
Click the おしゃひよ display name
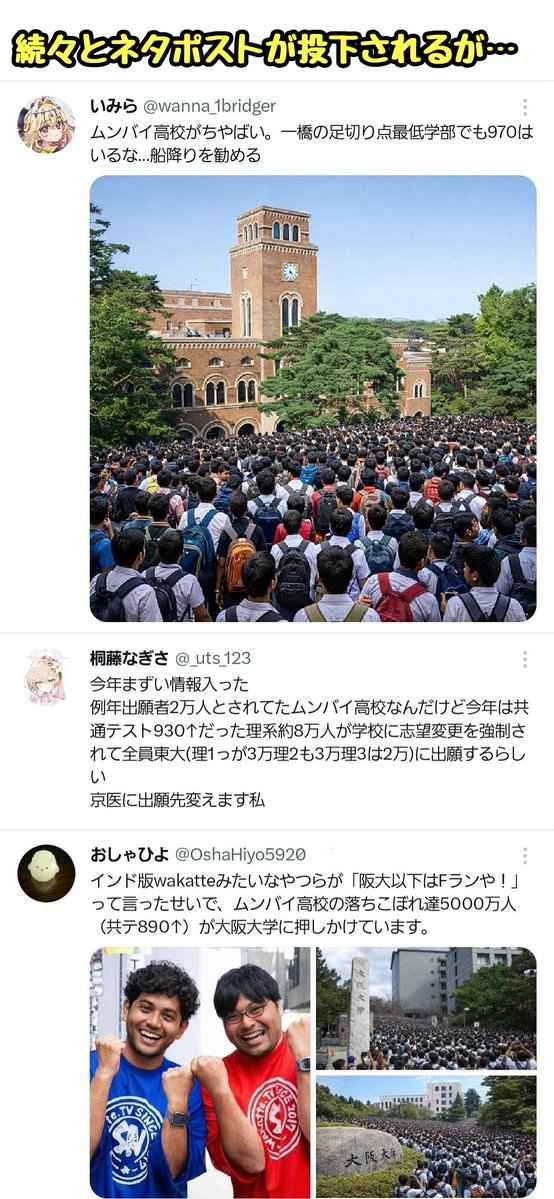click(129, 854)
